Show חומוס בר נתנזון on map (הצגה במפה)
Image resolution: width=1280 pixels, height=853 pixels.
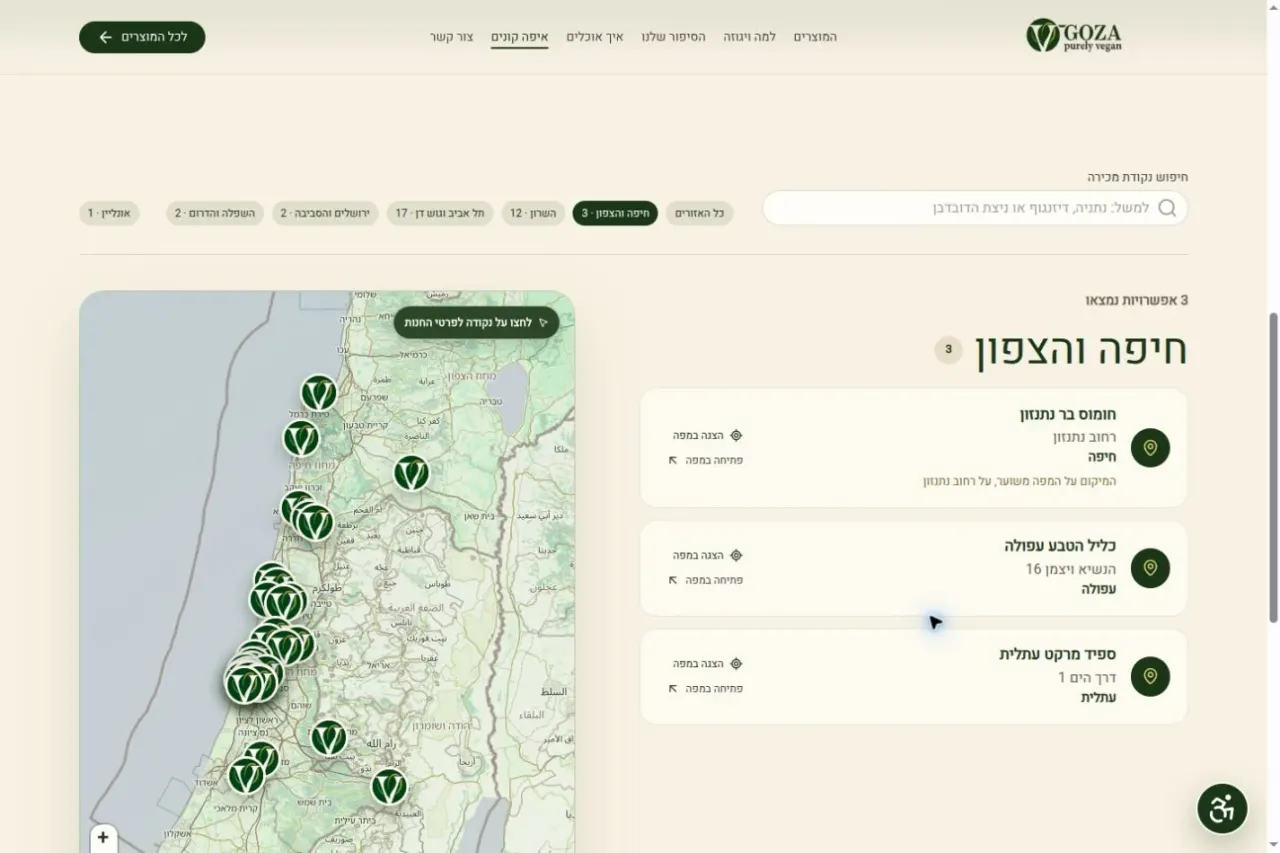point(707,435)
